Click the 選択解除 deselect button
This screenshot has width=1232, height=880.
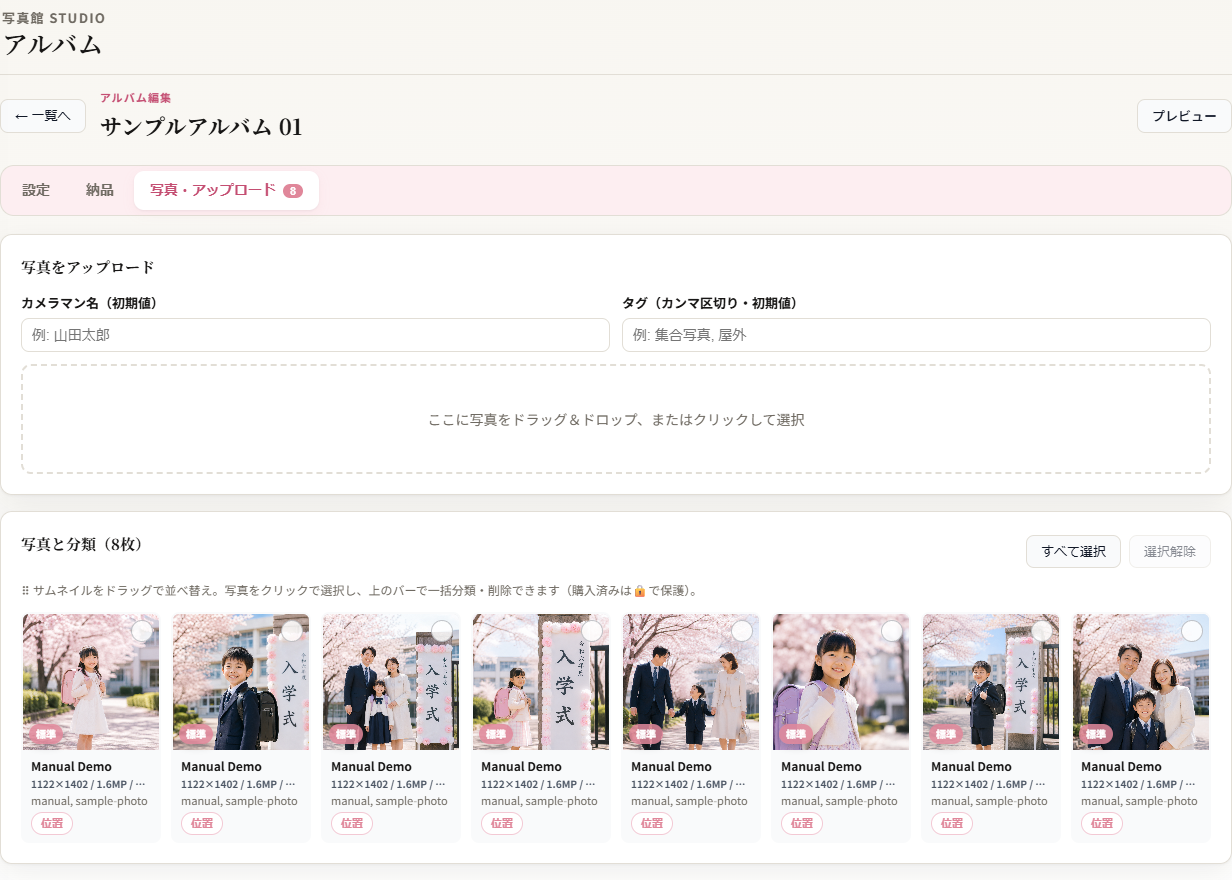[1170, 551]
